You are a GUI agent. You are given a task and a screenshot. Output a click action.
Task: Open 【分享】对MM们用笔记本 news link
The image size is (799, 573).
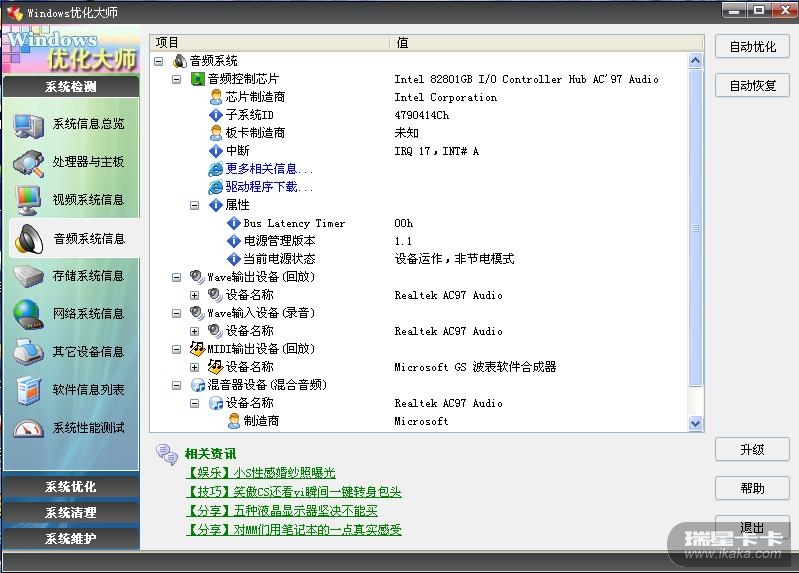(294, 530)
